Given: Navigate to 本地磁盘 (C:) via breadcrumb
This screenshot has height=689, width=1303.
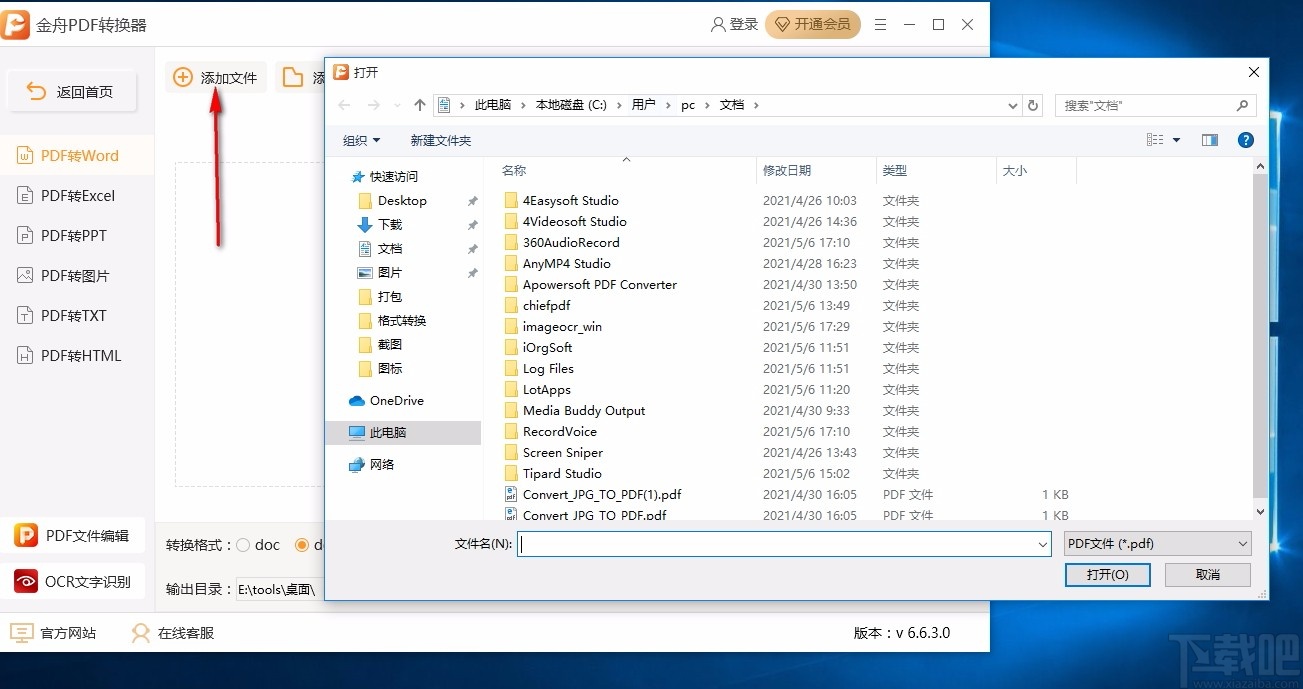Looking at the screenshot, I should [x=570, y=104].
